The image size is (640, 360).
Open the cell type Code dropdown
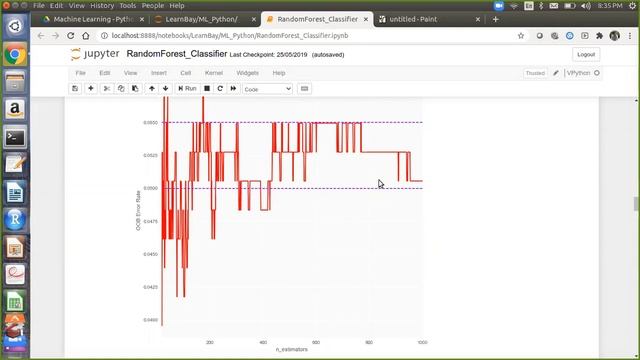(267, 89)
